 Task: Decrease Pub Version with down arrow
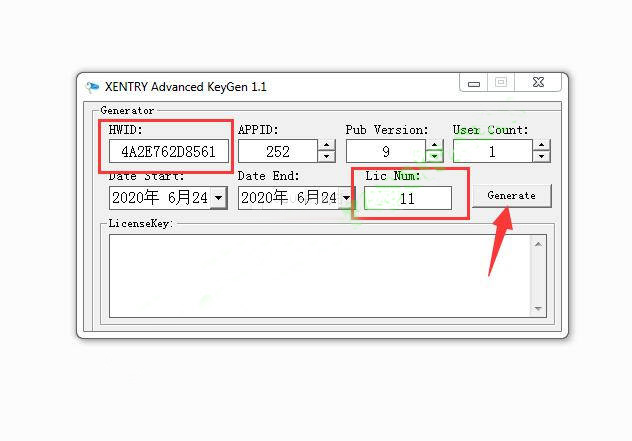(x=434, y=157)
